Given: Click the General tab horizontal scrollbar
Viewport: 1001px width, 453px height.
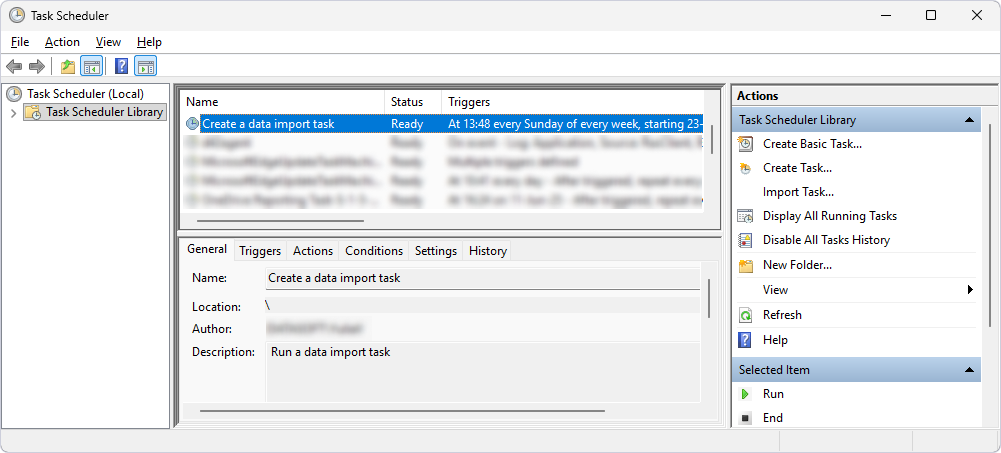Looking at the screenshot, I should point(402,411).
